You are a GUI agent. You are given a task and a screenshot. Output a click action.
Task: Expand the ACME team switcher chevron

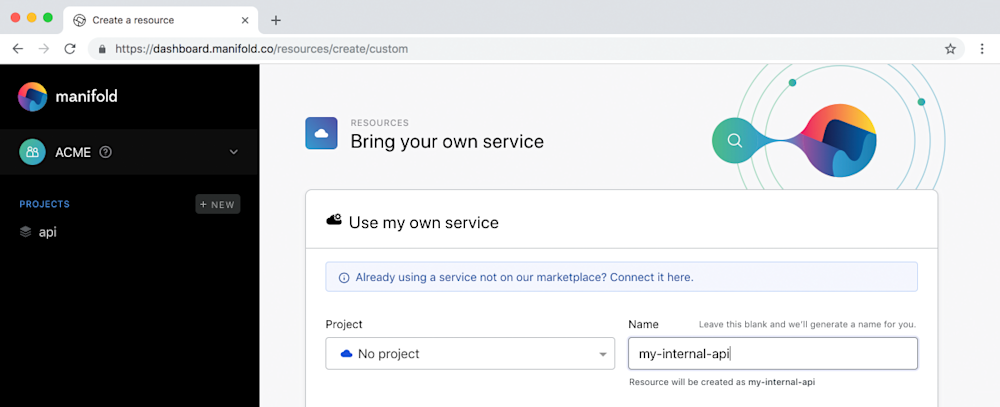click(234, 152)
